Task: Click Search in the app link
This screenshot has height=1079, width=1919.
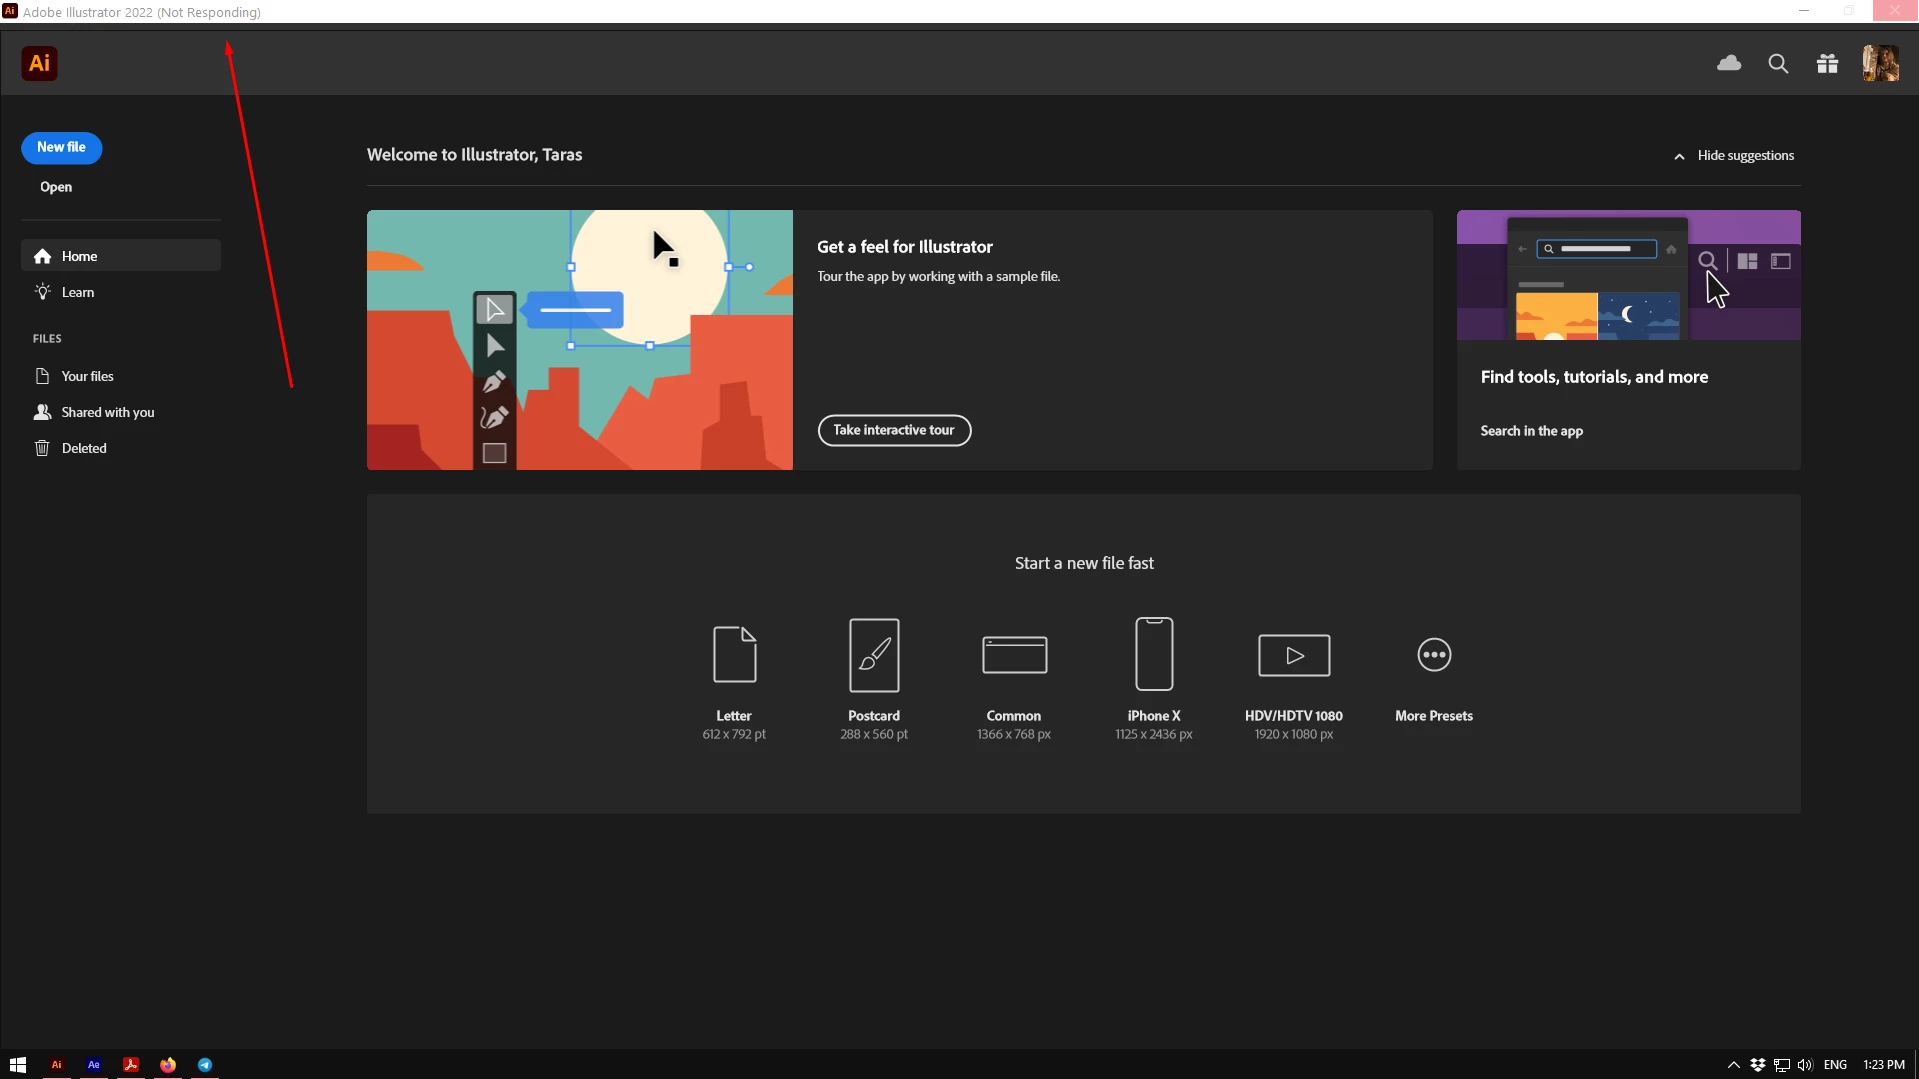Action: click(1531, 431)
